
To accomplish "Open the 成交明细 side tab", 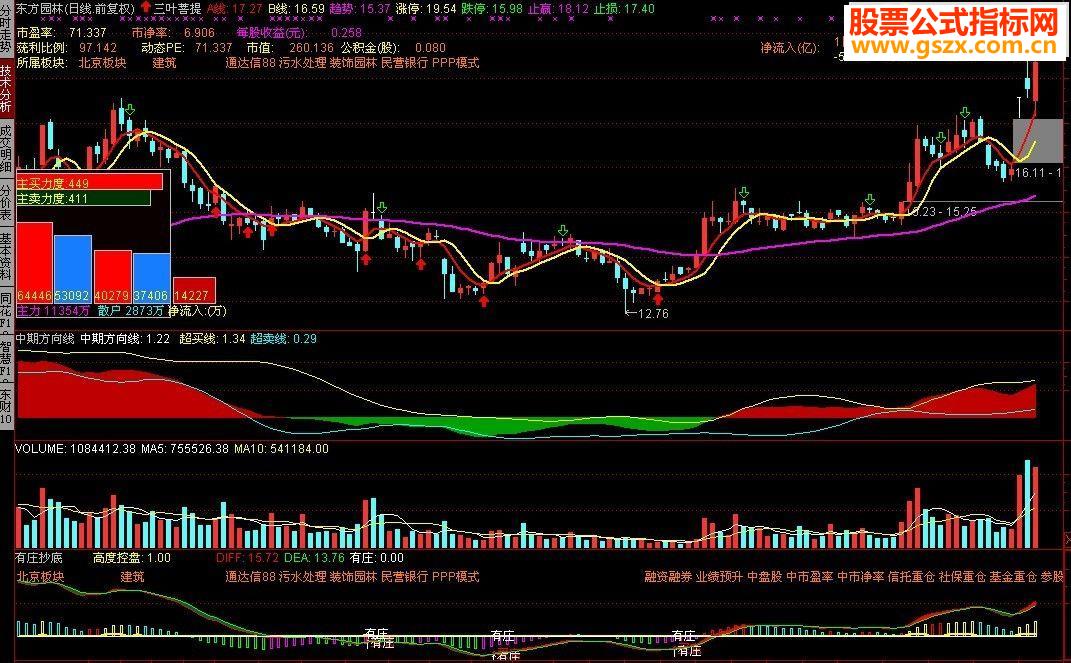I will pyautogui.click(x=5, y=149).
